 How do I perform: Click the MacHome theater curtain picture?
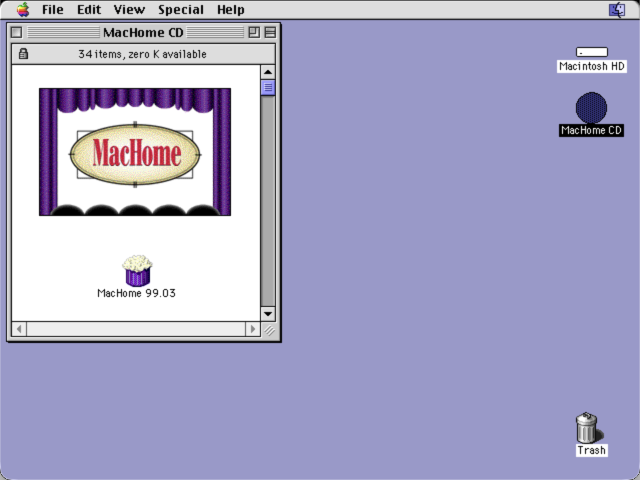135,152
